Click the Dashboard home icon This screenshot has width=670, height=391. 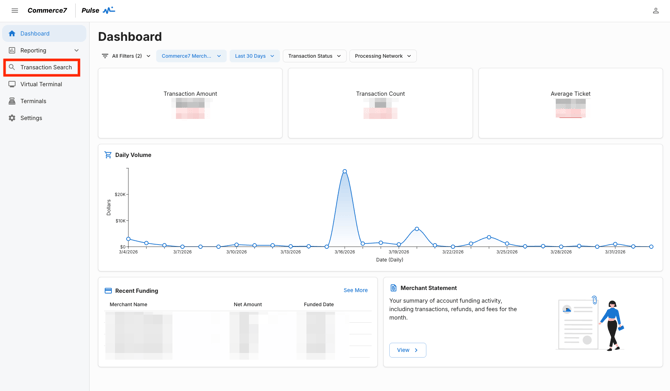click(x=12, y=33)
